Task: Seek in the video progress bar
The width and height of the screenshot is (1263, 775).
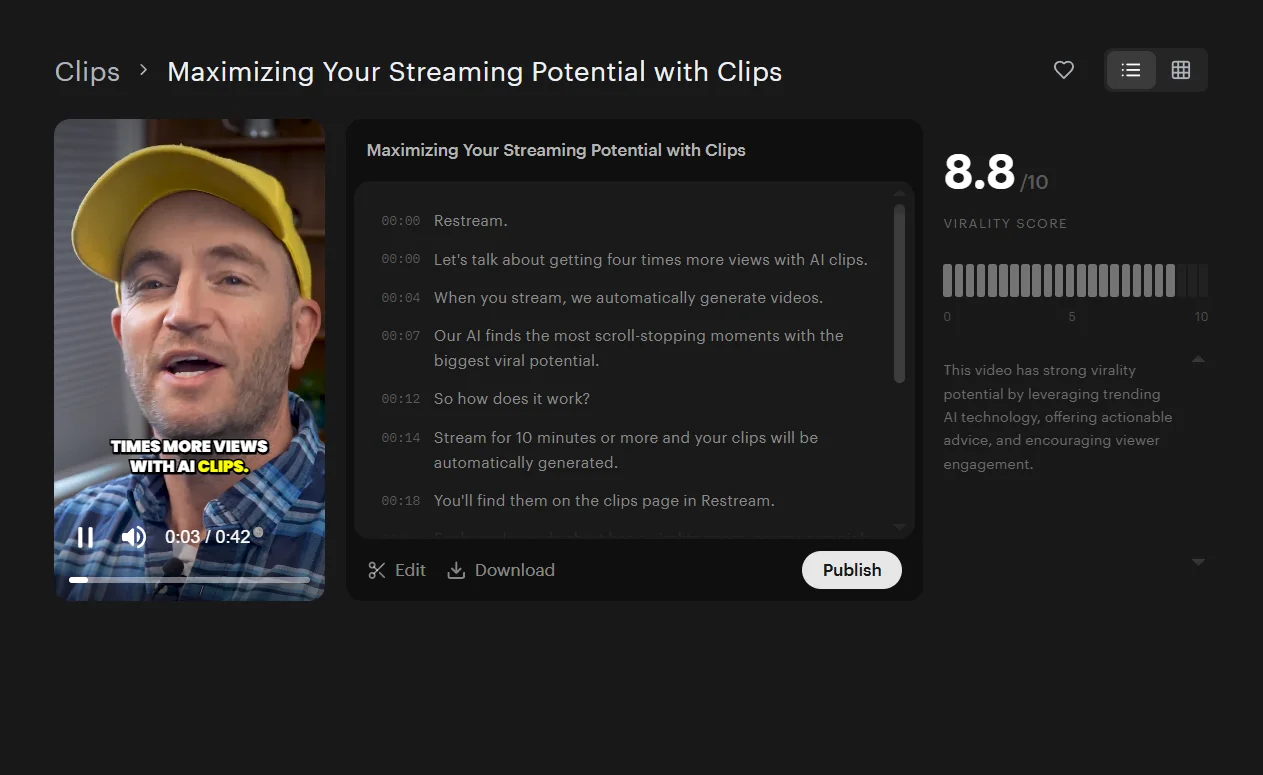Action: pos(189,580)
